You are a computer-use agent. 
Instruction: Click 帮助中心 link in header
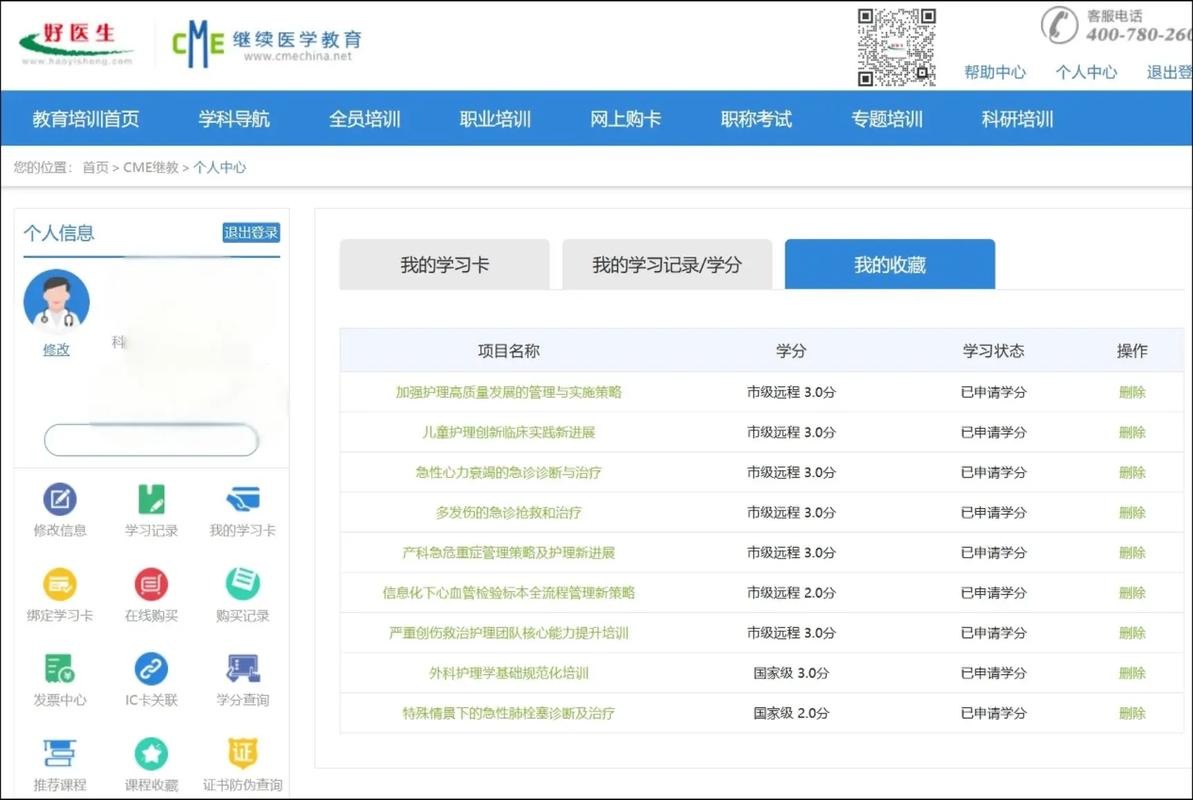click(x=994, y=72)
